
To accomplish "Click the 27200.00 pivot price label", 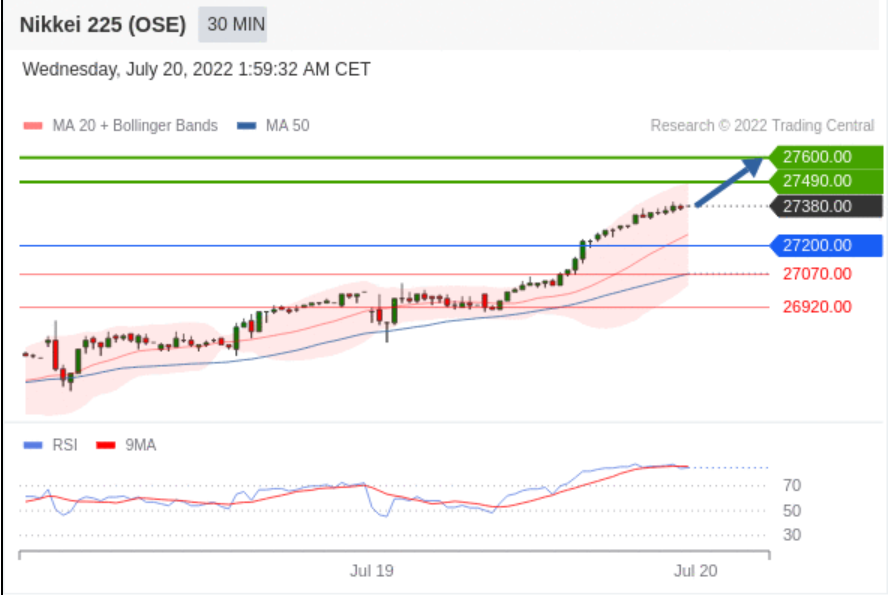I will pos(826,246).
